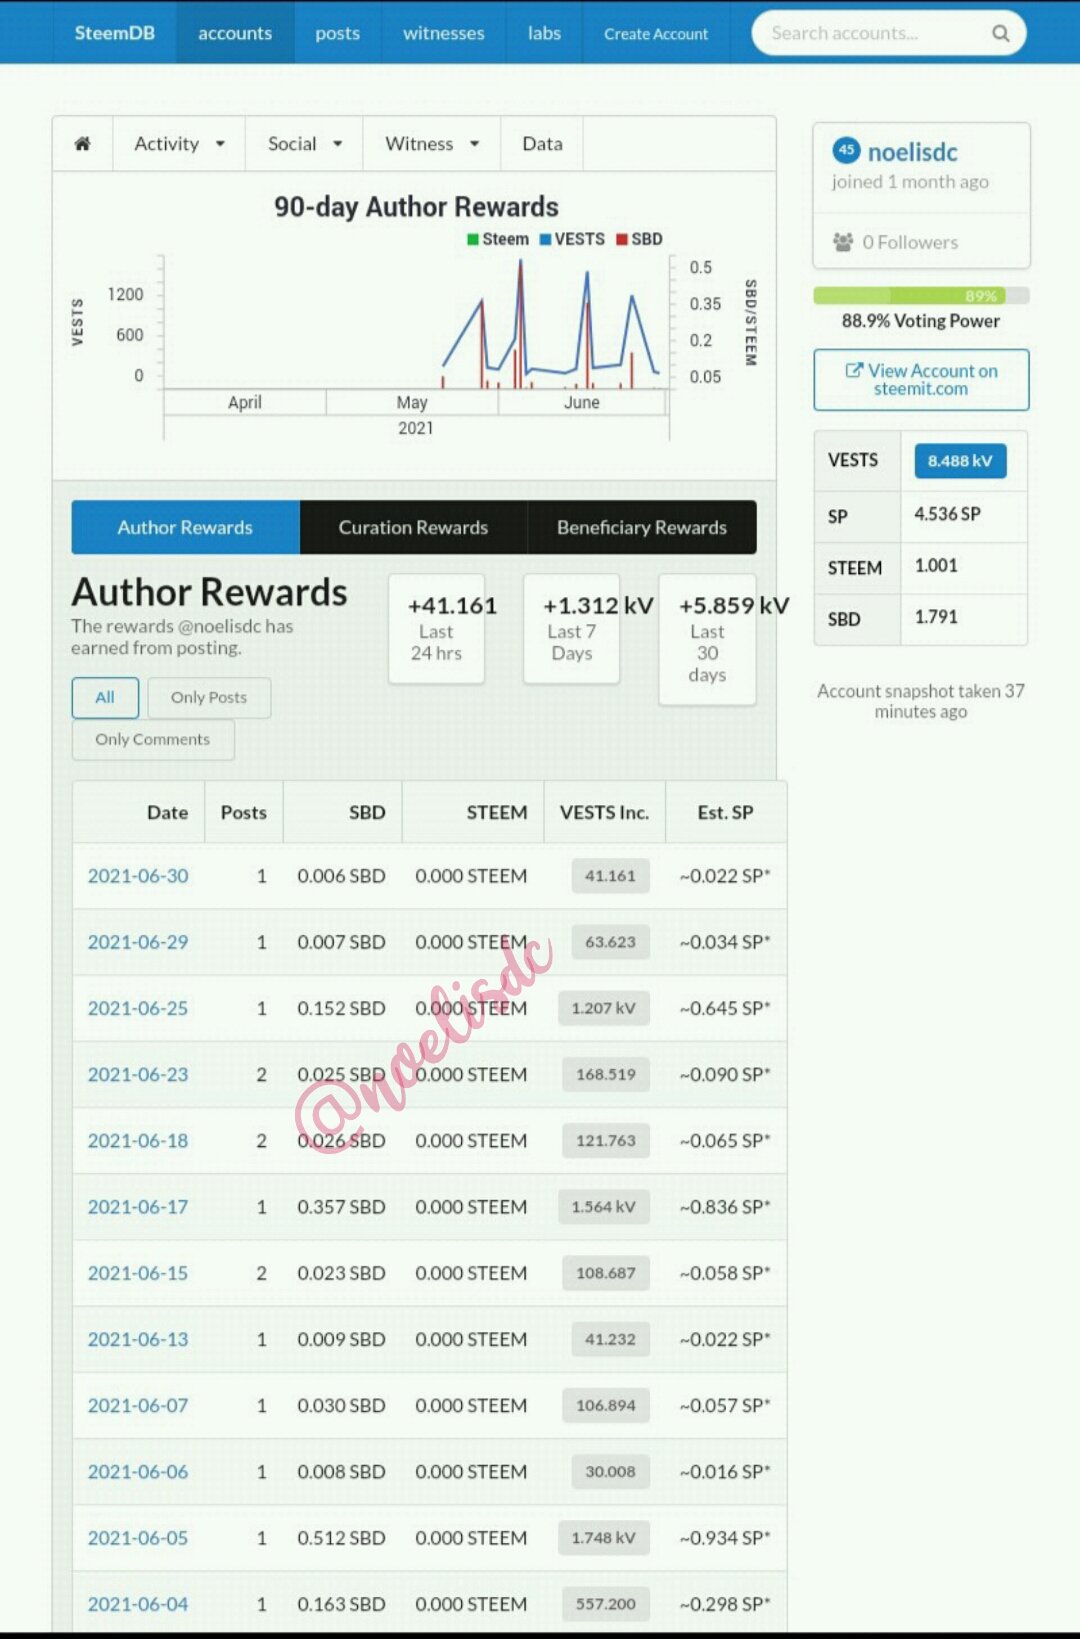1080x1639 pixels.
Task: Open the witnesses menu item
Action: click(x=443, y=33)
